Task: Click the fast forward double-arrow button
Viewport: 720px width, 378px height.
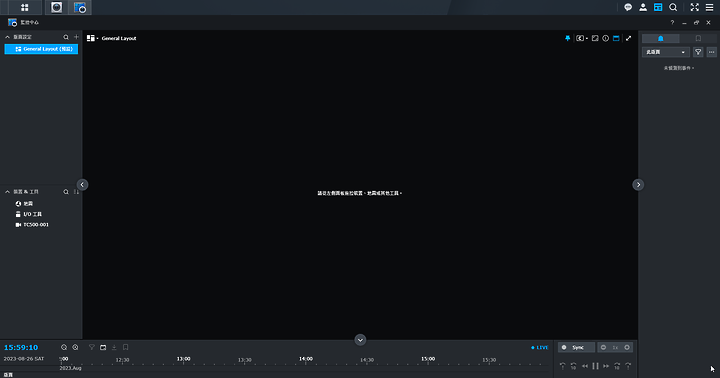Action: point(606,366)
